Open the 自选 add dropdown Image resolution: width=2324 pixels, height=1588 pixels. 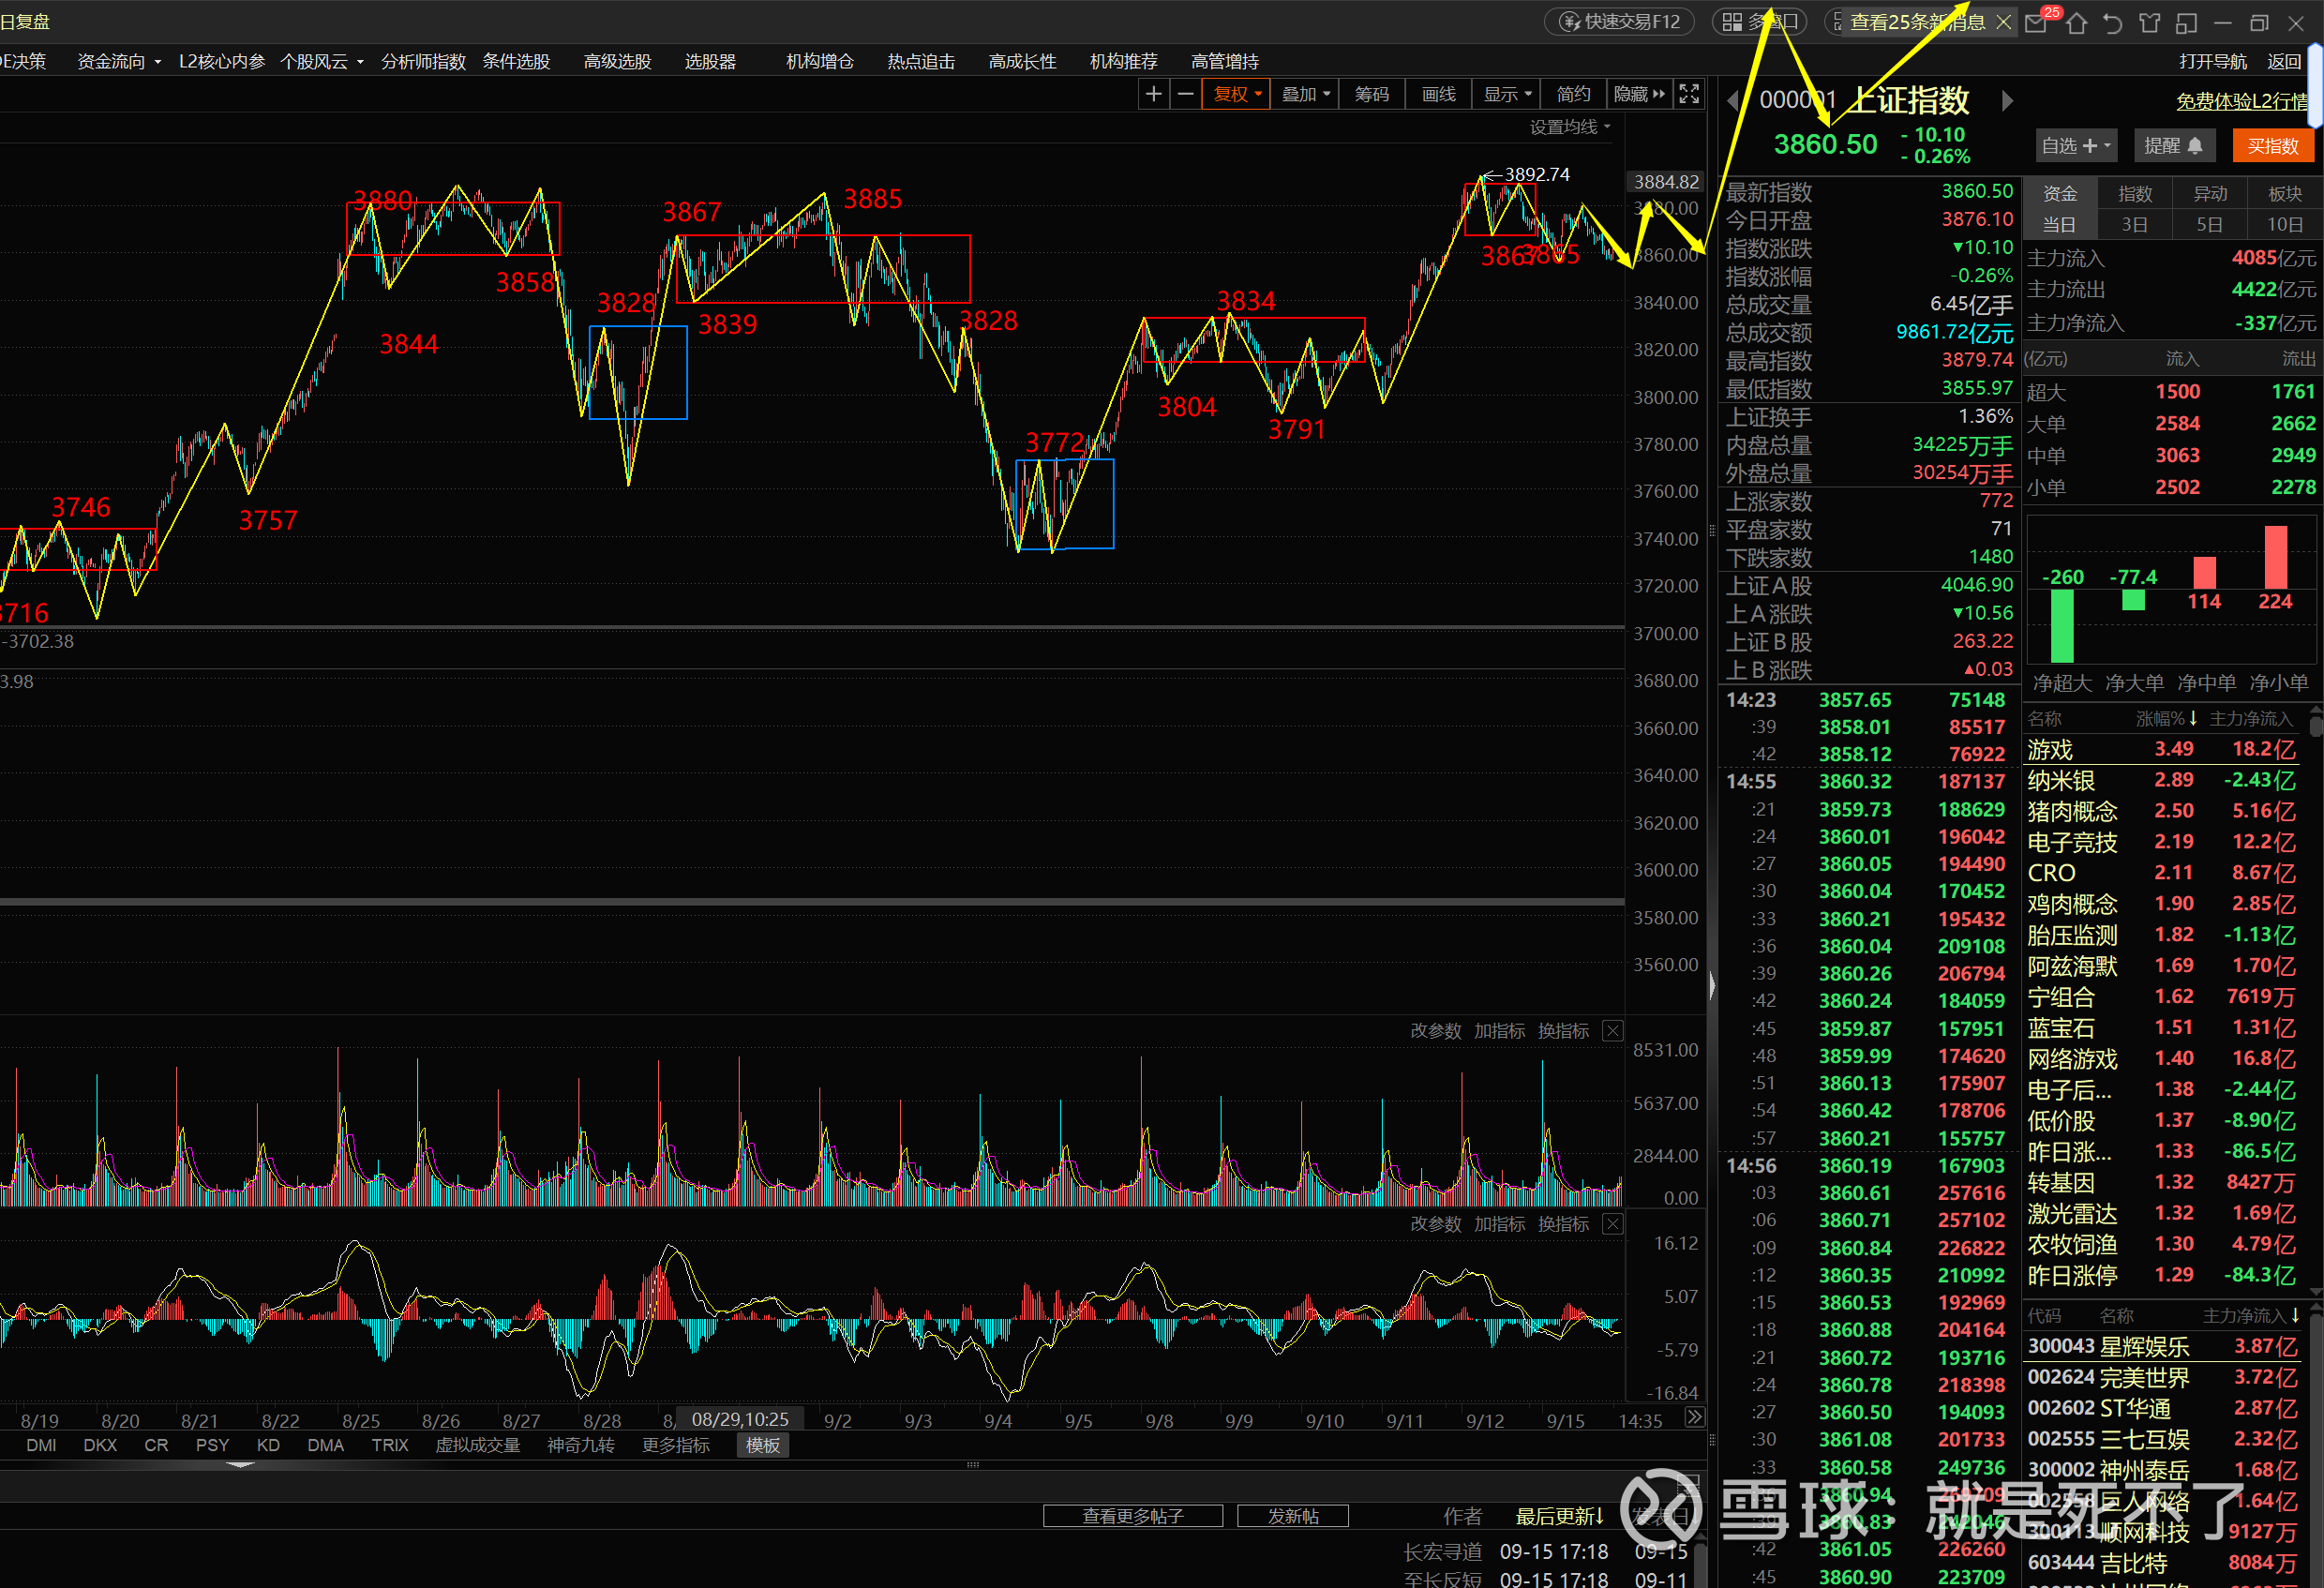[x=2076, y=146]
